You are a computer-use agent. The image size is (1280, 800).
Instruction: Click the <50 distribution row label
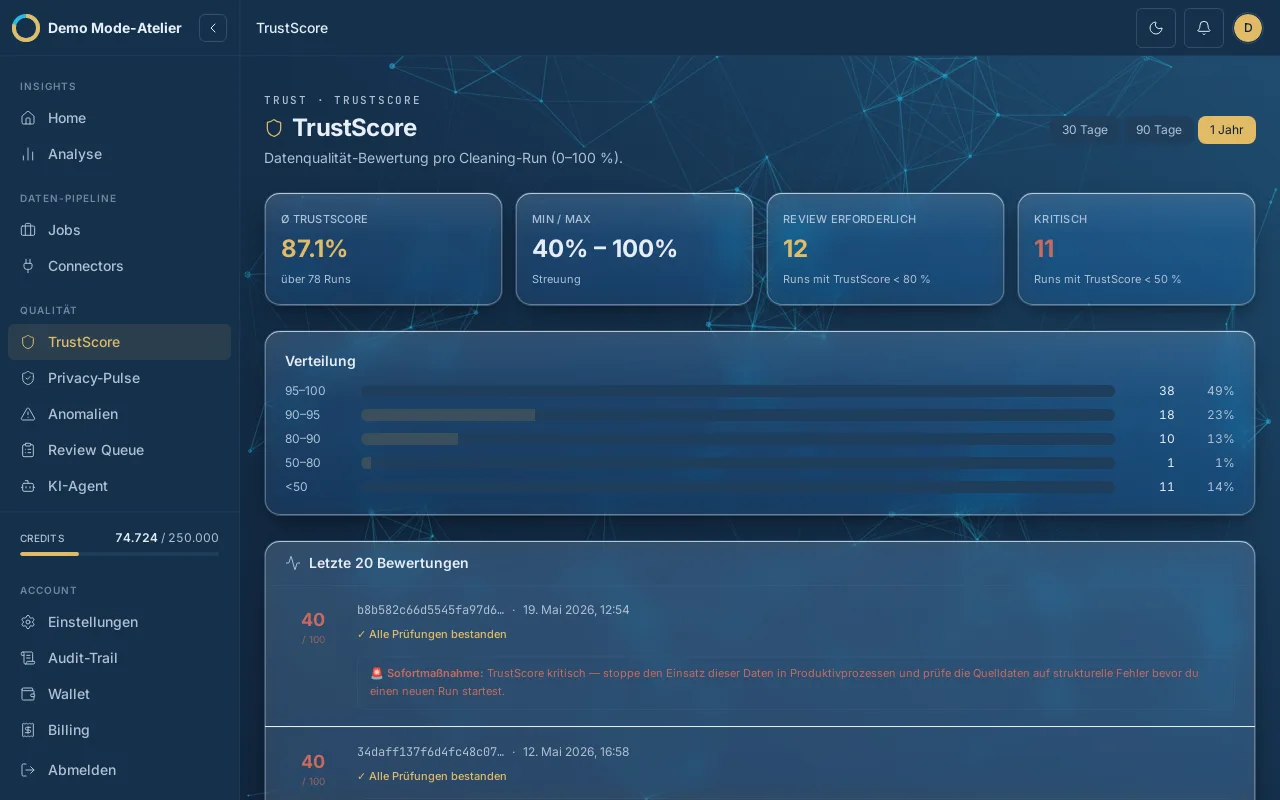point(296,487)
